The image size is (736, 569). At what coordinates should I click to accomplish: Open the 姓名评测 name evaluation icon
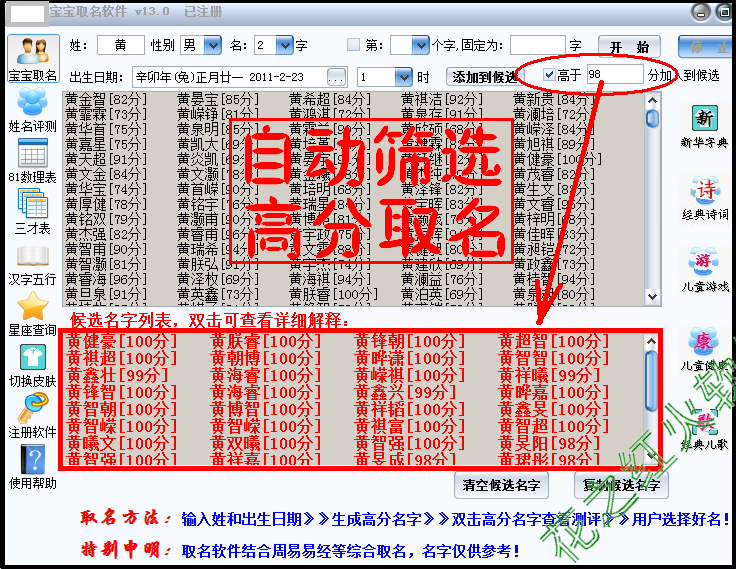click(32, 110)
